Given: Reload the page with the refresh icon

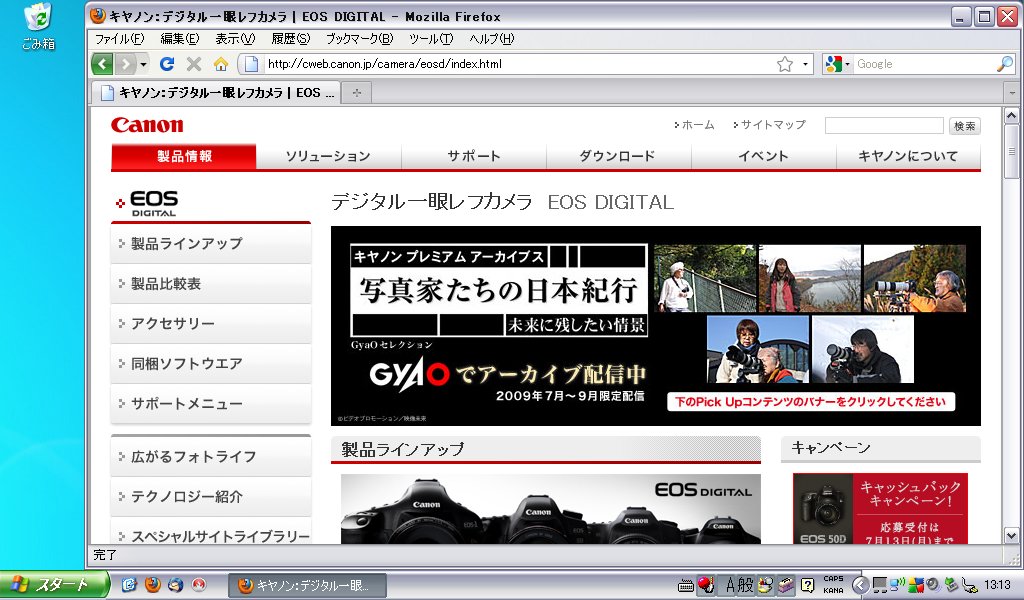Looking at the screenshot, I should click(167, 64).
